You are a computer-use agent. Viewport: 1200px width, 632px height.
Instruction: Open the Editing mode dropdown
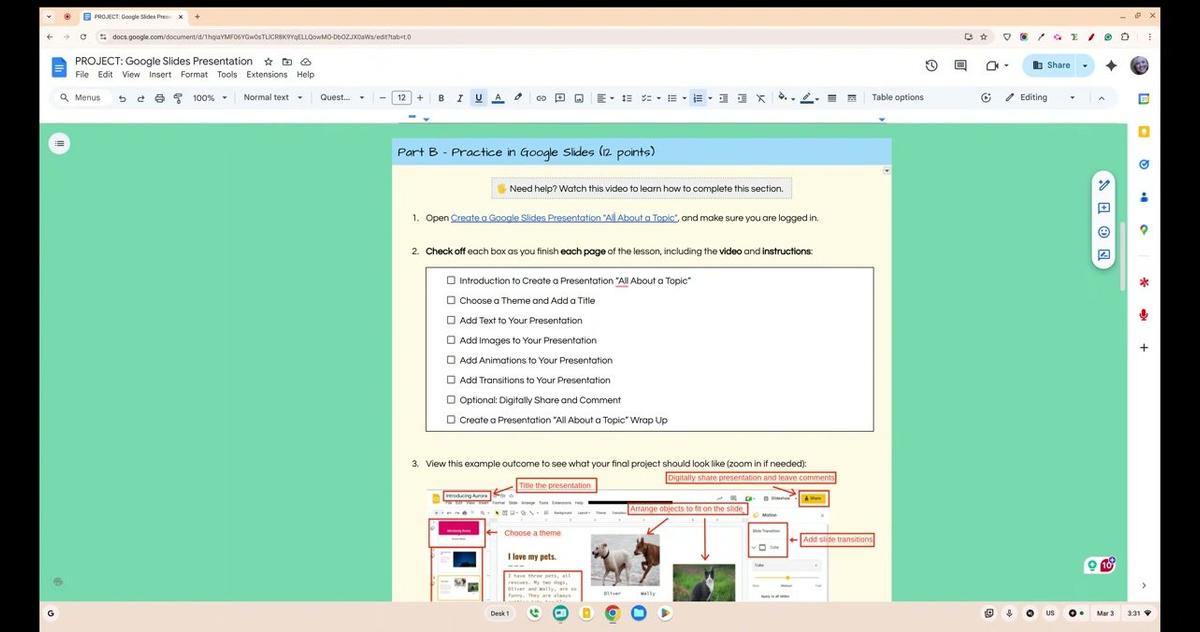point(1040,98)
